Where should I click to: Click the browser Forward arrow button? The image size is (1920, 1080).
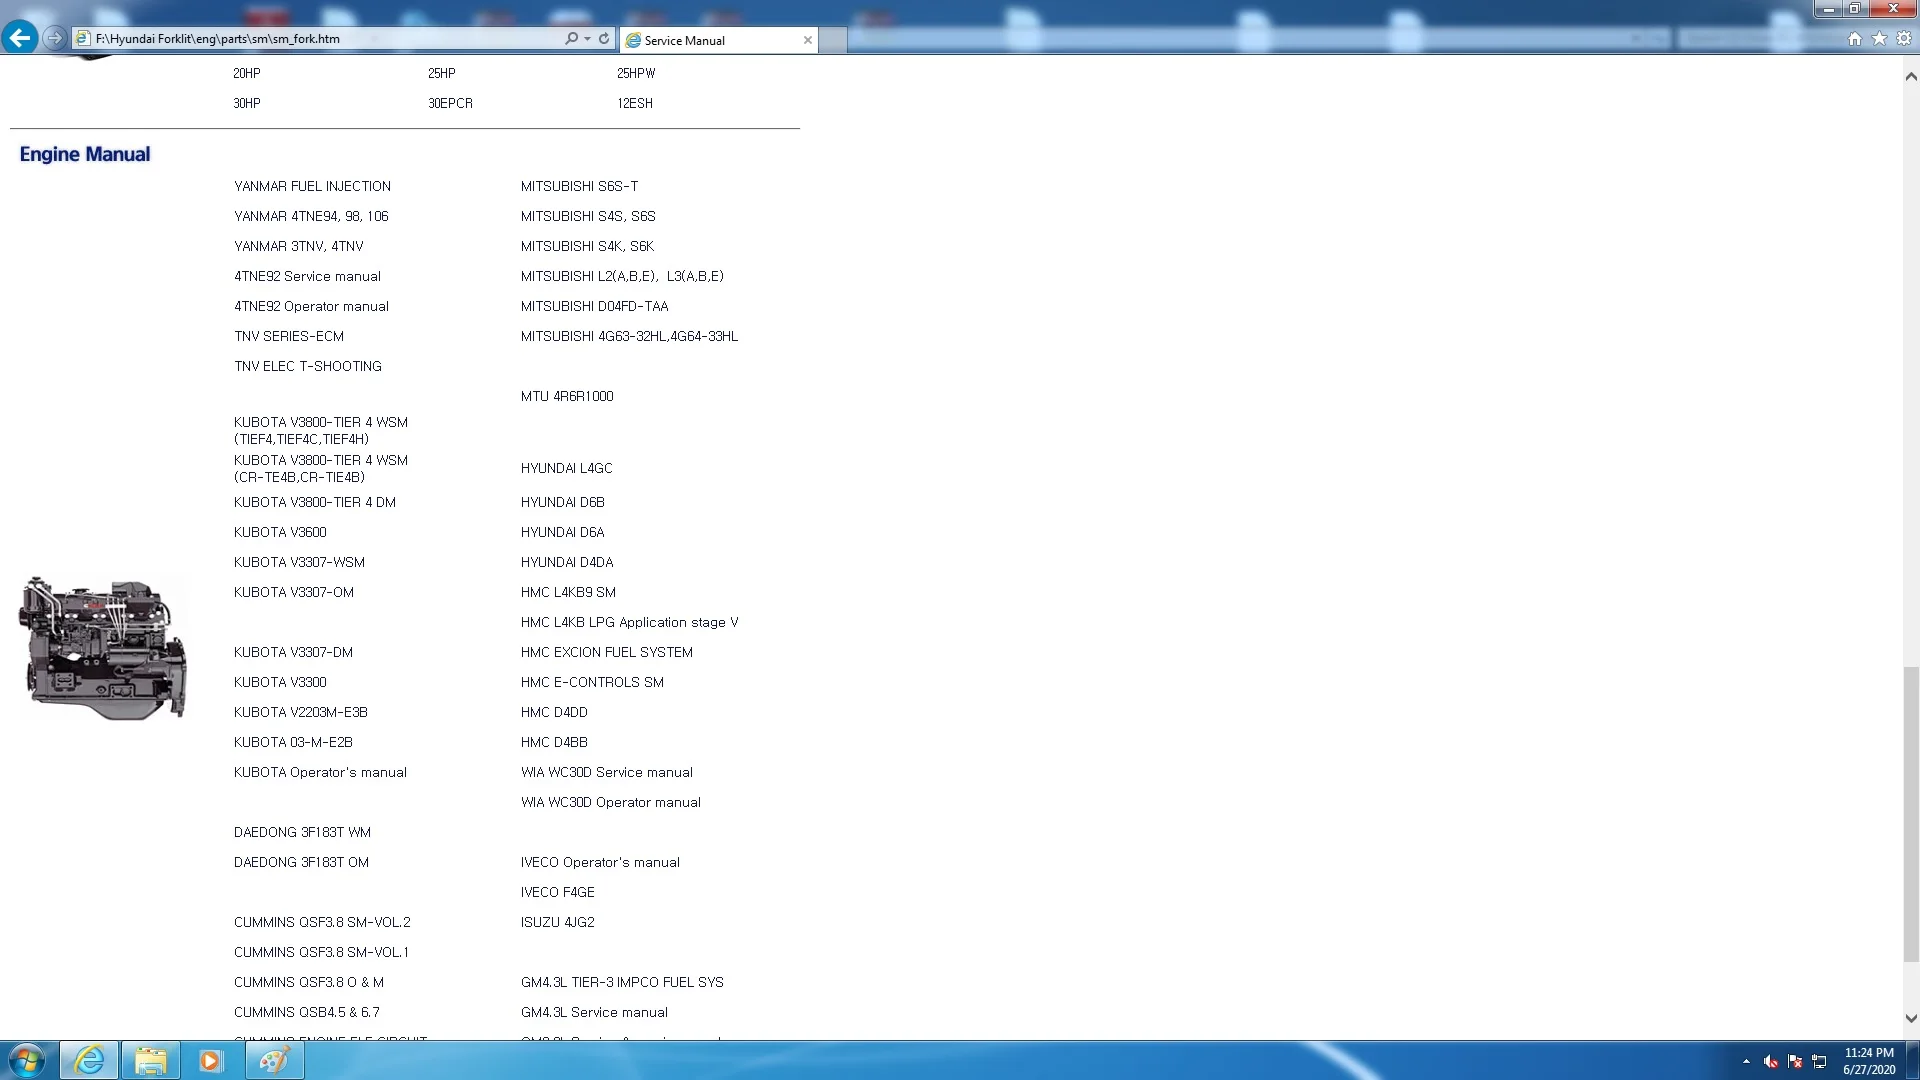55,38
